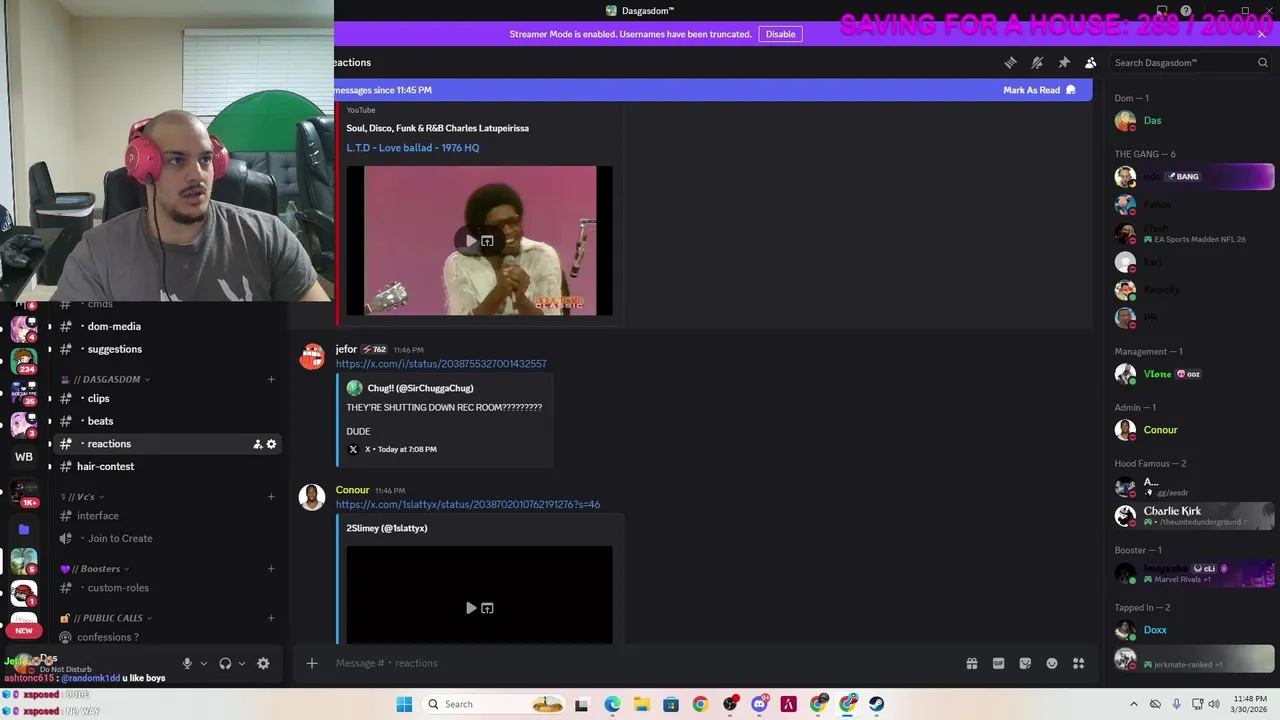1280x720 pixels.
Task: Open the sticker picker
Action: [x=1025, y=663]
